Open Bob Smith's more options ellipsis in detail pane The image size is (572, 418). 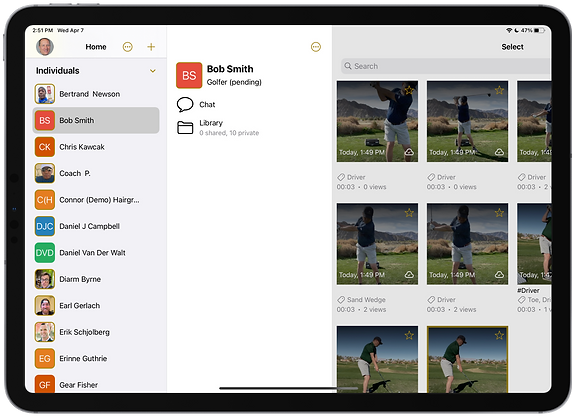pos(316,47)
